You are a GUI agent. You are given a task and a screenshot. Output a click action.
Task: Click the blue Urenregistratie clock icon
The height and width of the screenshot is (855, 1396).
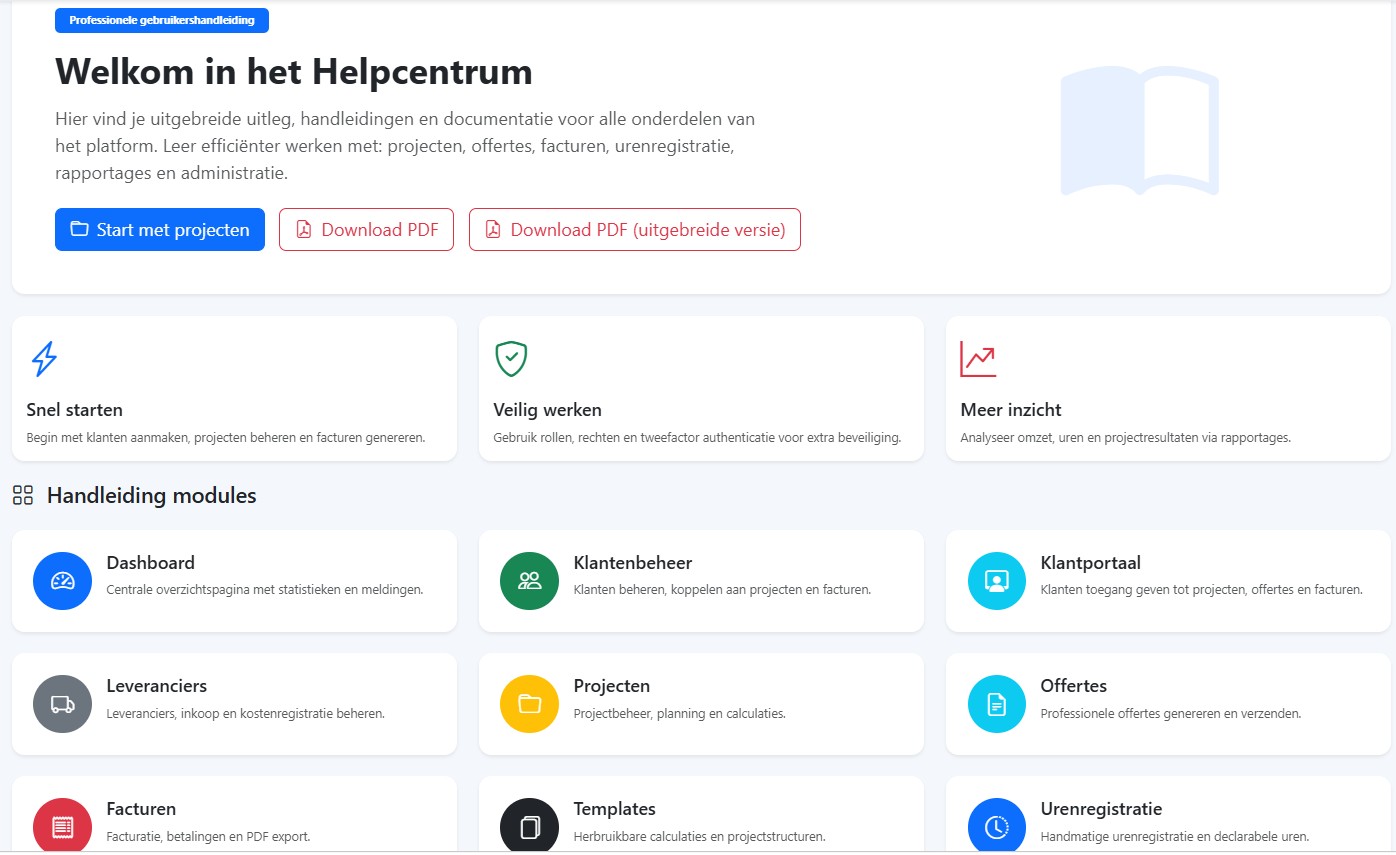pyautogui.click(x=996, y=826)
